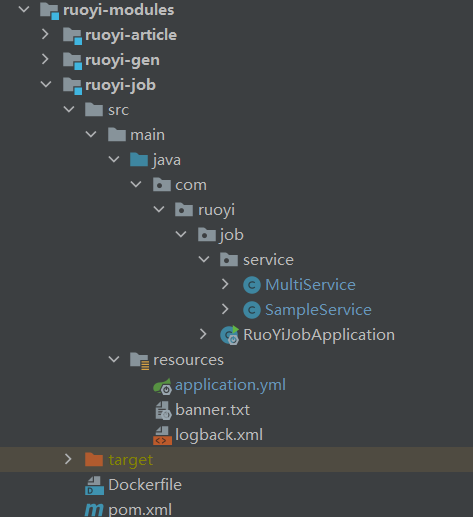Expand the SampleService class members

click(225, 309)
